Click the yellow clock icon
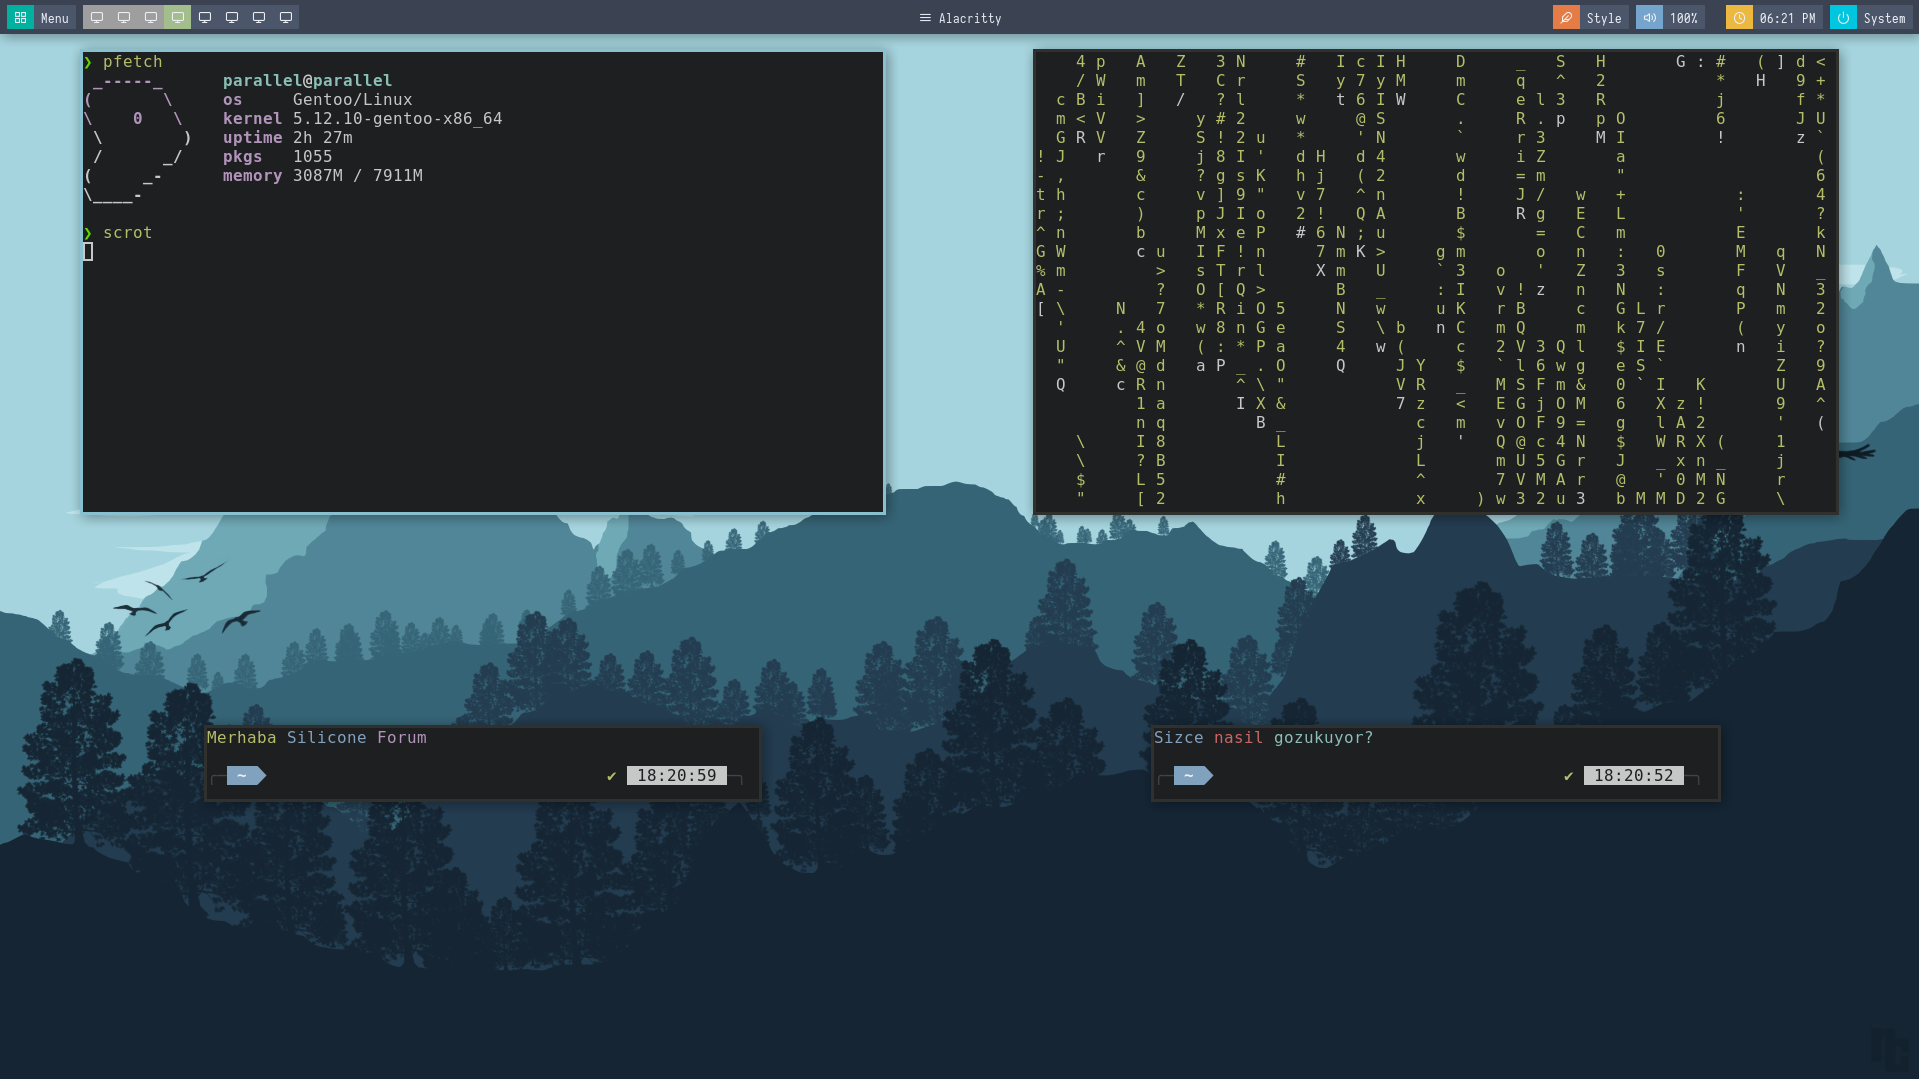1919x1079 pixels. click(x=1739, y=18)
